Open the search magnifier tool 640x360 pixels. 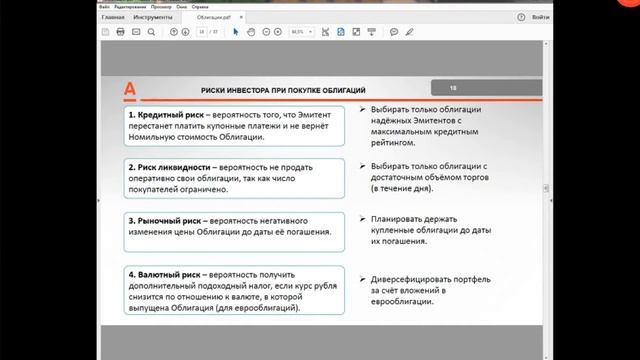[x=151, y=32]
